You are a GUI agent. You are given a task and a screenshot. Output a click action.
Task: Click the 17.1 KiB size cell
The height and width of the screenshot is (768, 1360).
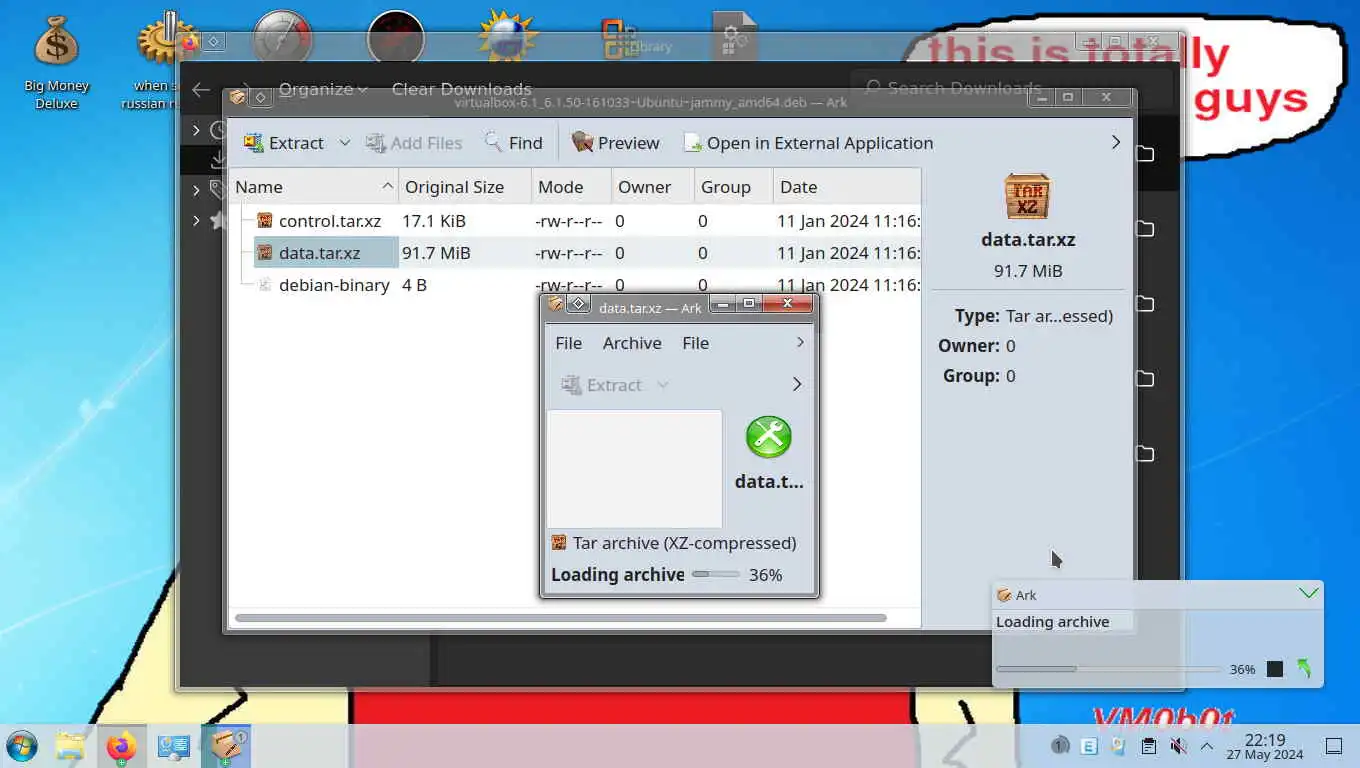(434, 221)
